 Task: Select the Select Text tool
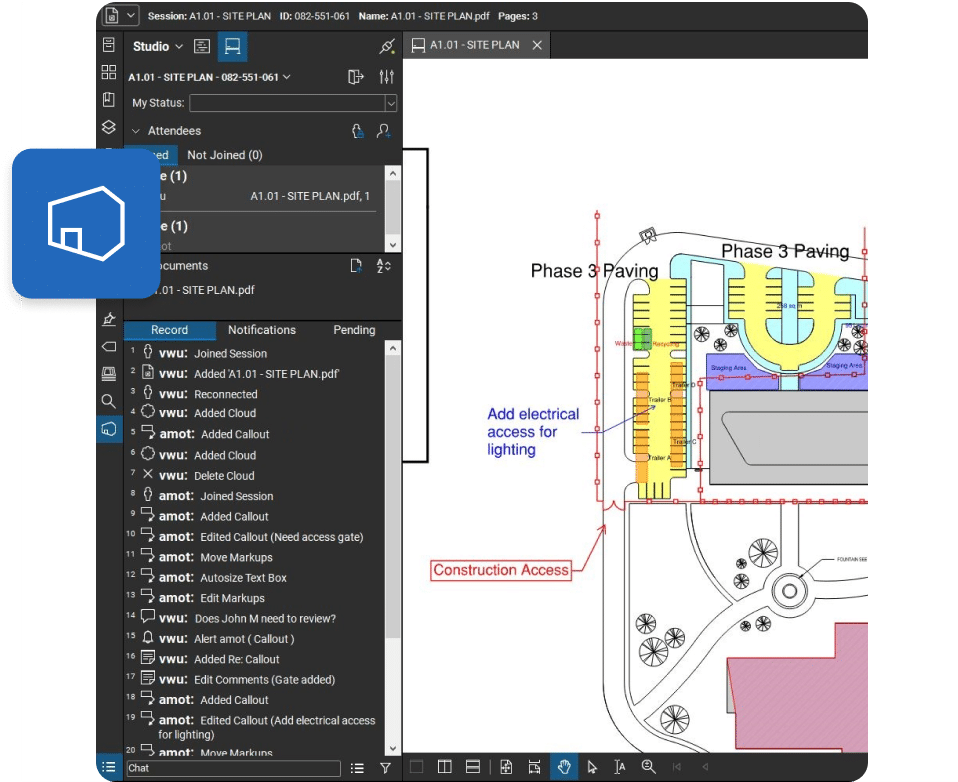pos(620,767)
